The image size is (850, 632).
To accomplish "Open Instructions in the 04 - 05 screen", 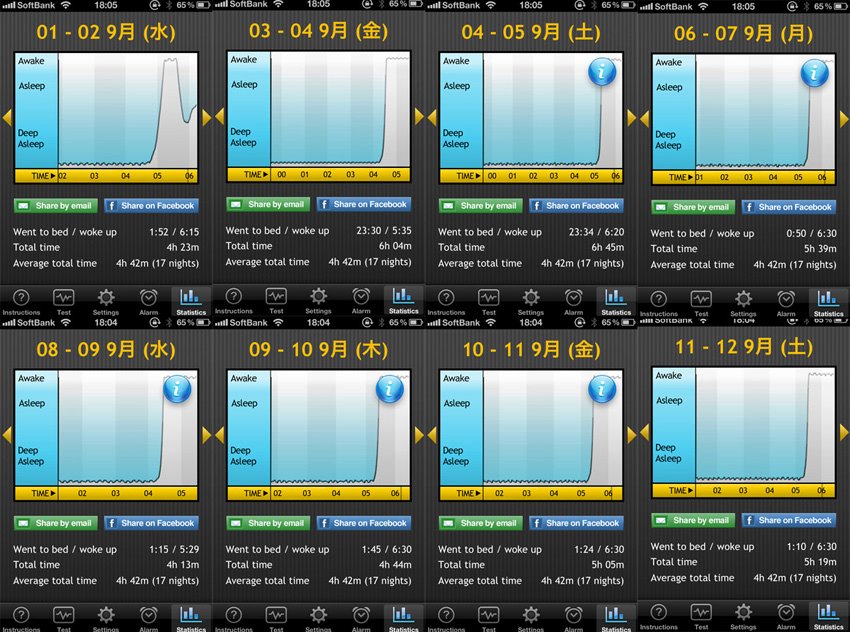I will click(446, 301).
